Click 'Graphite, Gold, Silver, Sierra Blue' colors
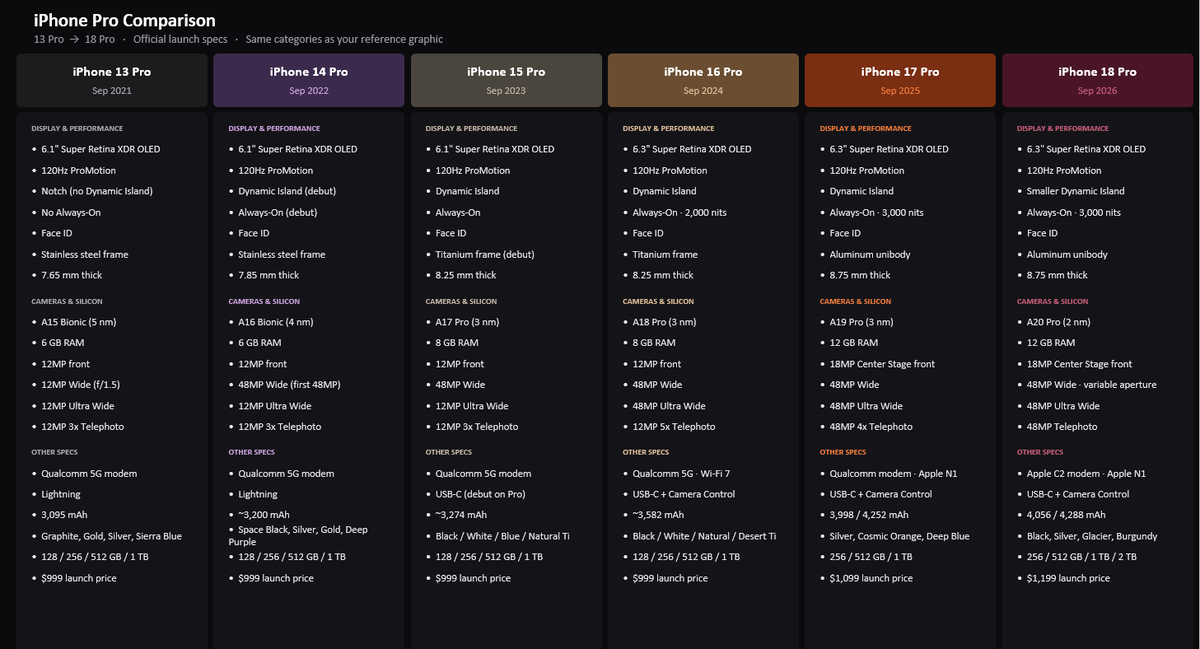 coord(112,536)
